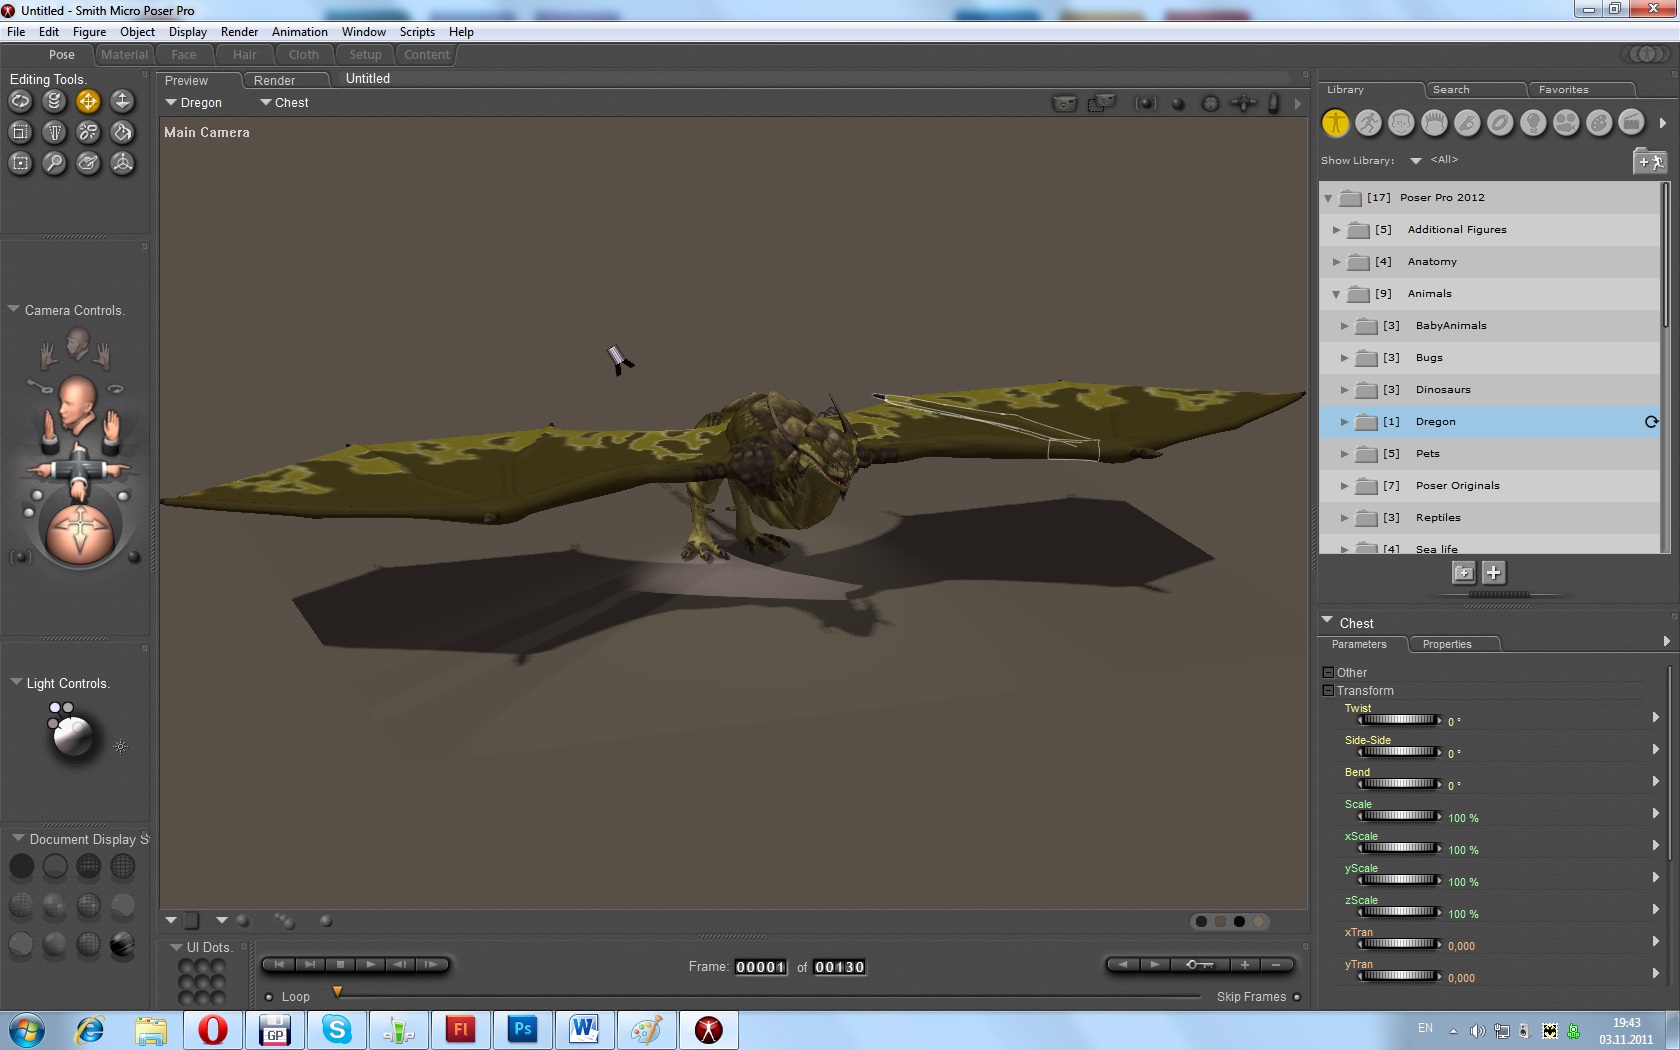Activate the Translate/Pull tool
Image resolution: width=1680 pixels, height=1050 pixels.
point(88,101)
